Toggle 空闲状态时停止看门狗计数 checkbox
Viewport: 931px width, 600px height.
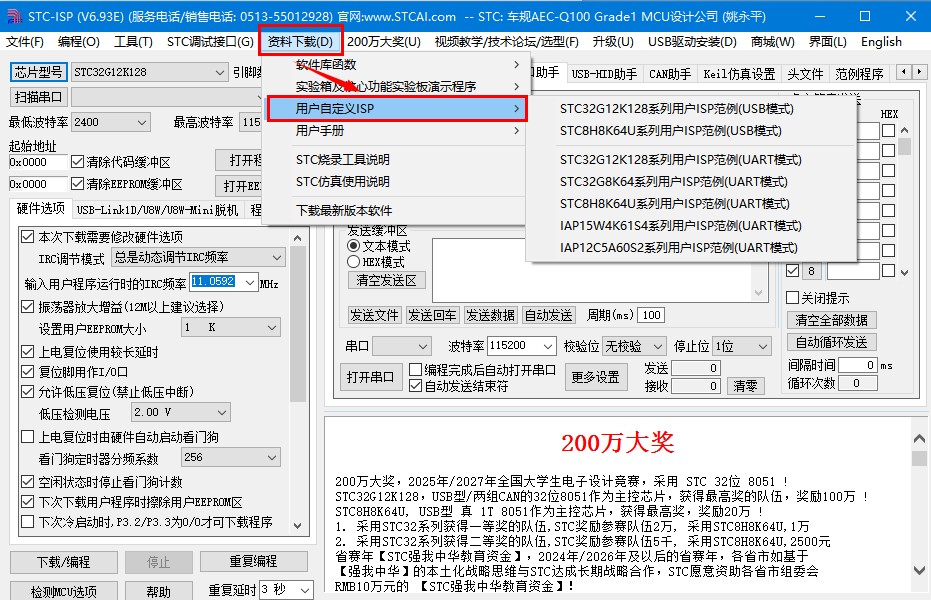(x=27, y=481)
